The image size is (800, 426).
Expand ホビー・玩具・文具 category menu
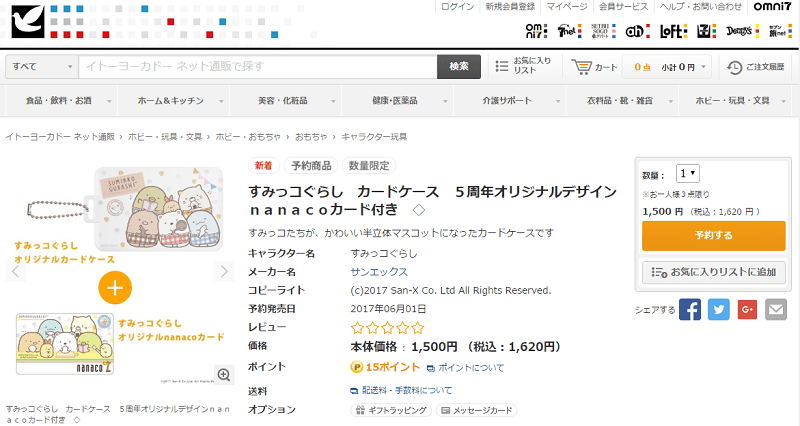pyautogui.click(x=735, y=101)
